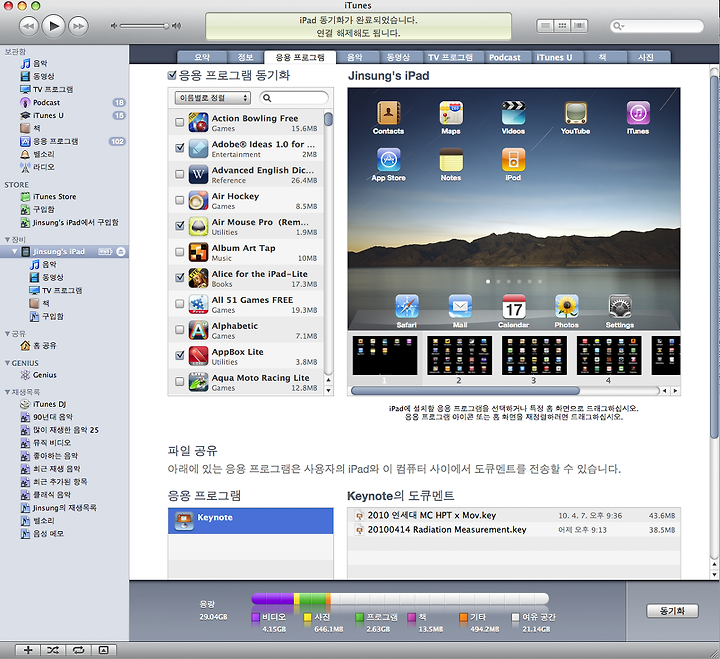Viewport: 720px width, 659px height.
Task: Click the iTunes search field
Action: coord(657,26)
